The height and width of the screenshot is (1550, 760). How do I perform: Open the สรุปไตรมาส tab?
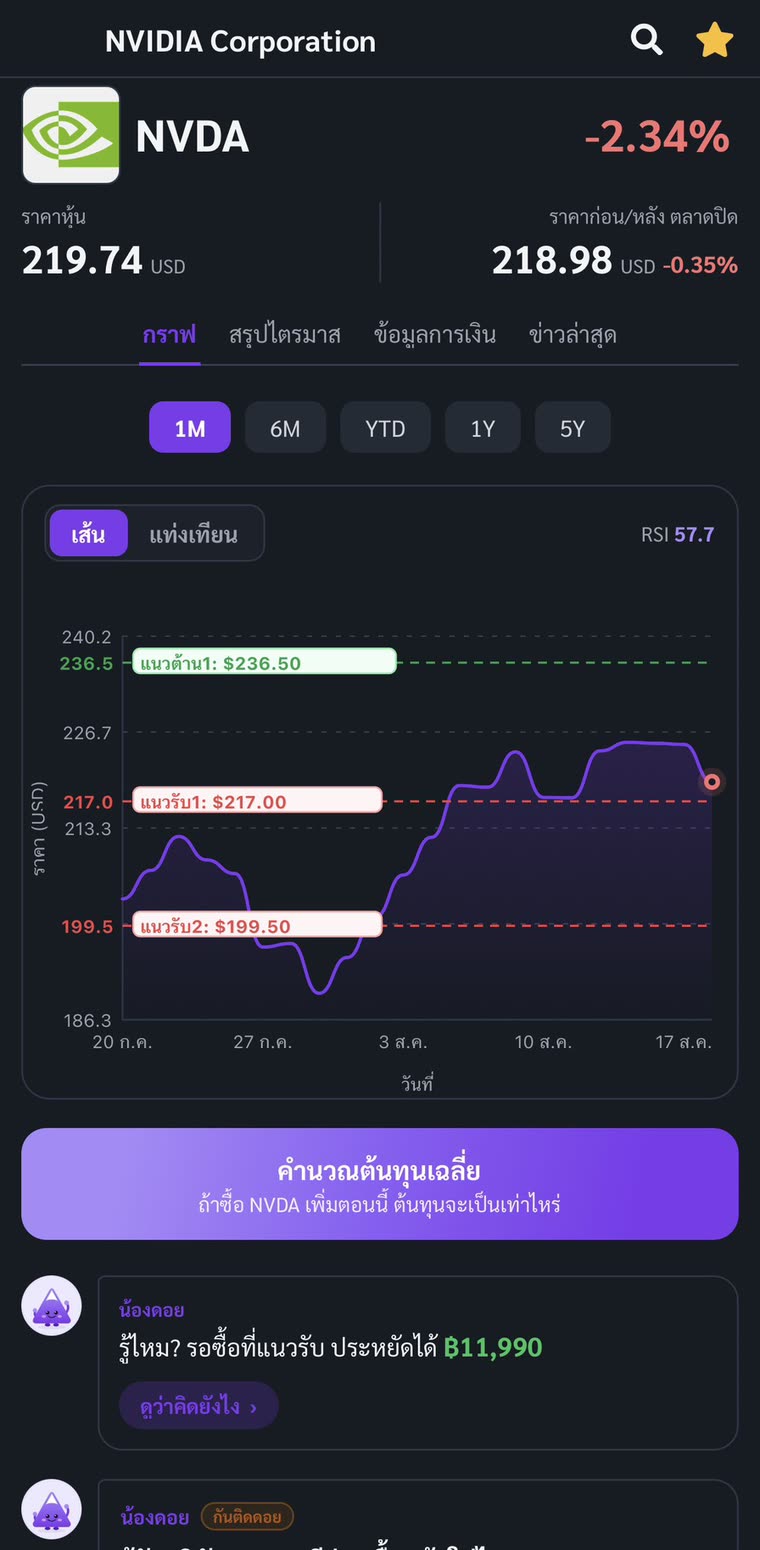285,334
